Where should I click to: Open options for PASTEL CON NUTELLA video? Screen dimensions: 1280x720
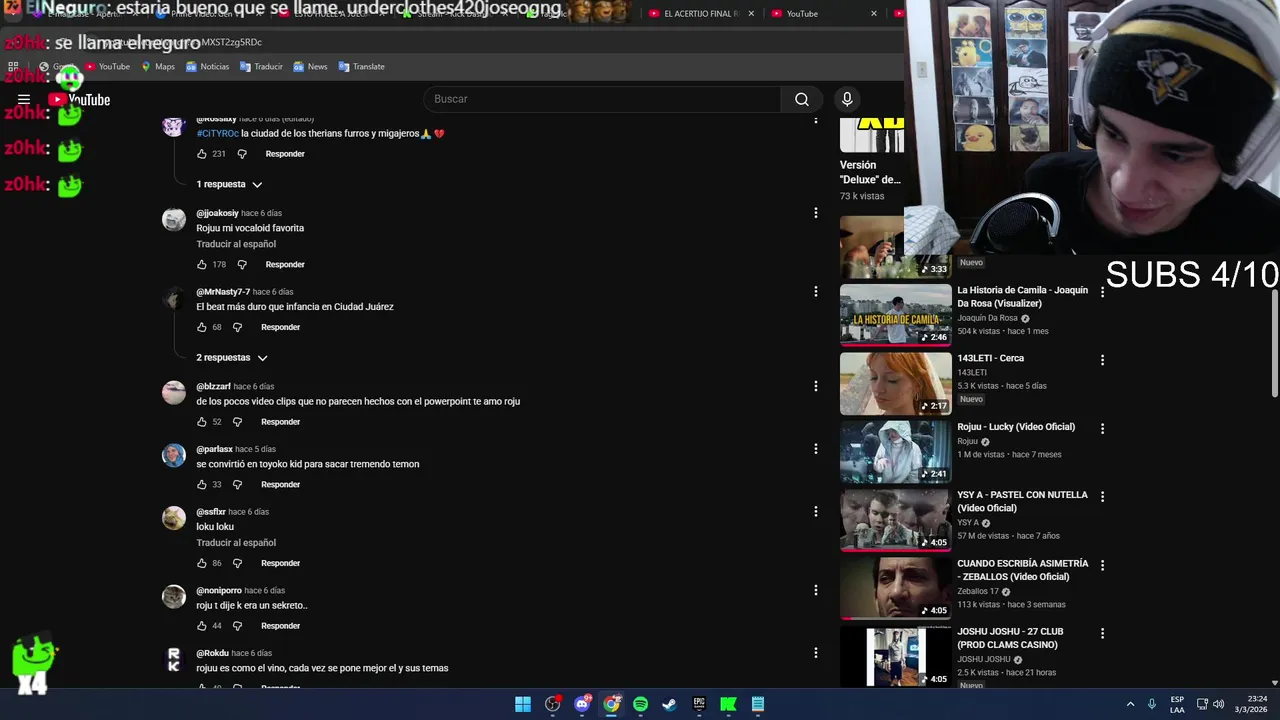click(x=1102, y=497)
